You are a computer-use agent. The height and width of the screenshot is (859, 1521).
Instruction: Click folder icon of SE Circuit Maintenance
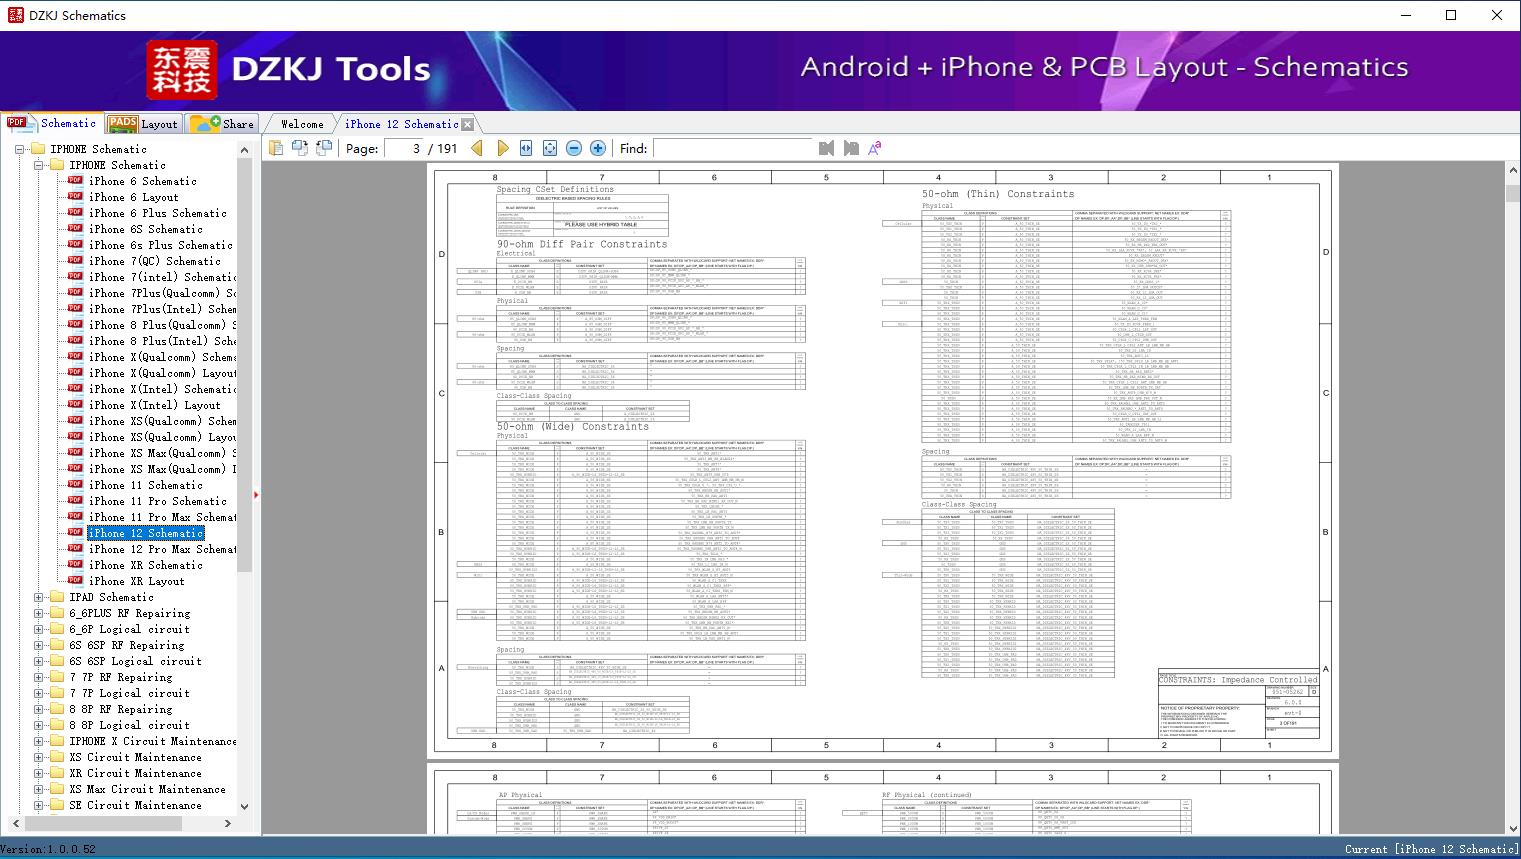coord(57,805)
